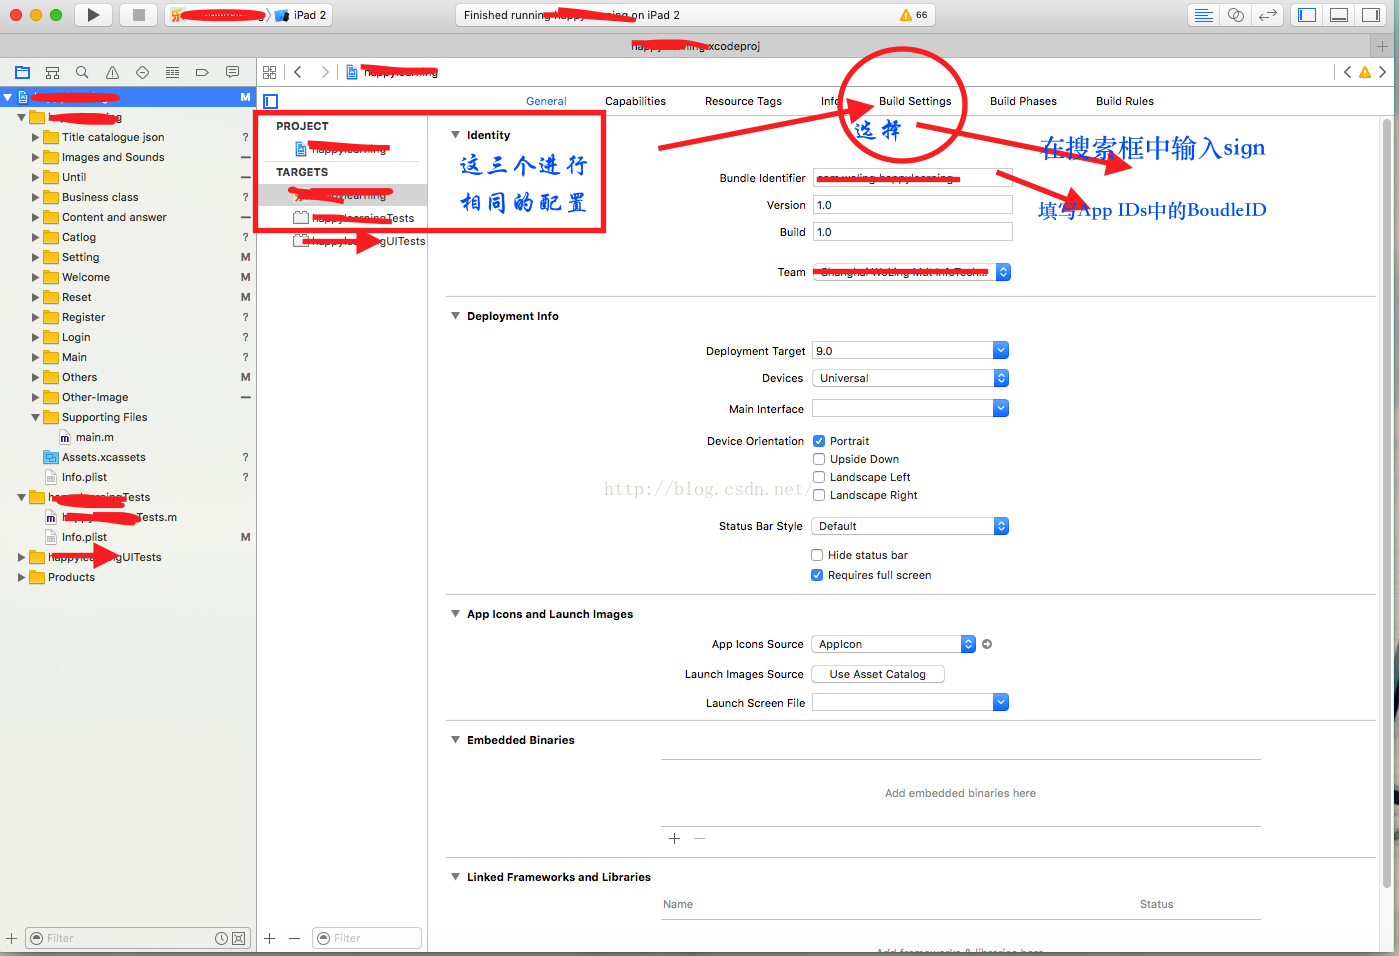1399x956 pixels.
Task: Click the yellow warning issue icon in jump bar
Action: click(1365, 72)
